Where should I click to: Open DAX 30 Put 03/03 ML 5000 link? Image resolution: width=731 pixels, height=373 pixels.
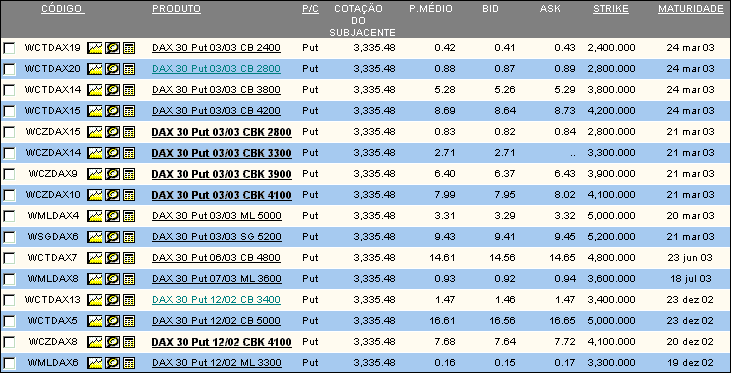click(x=217, y=216)
